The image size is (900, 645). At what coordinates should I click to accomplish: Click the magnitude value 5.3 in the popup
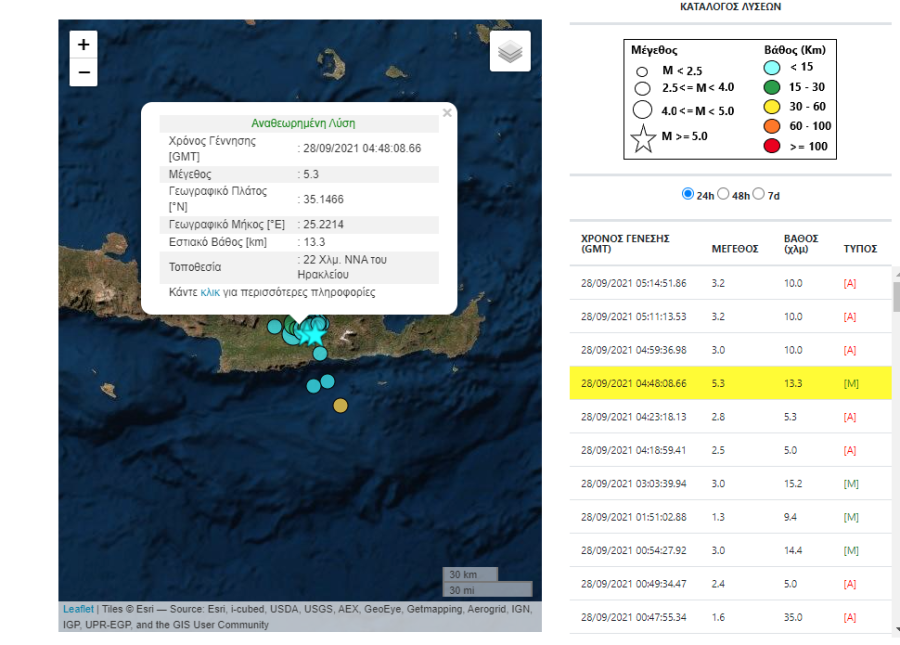pos(311,174)
